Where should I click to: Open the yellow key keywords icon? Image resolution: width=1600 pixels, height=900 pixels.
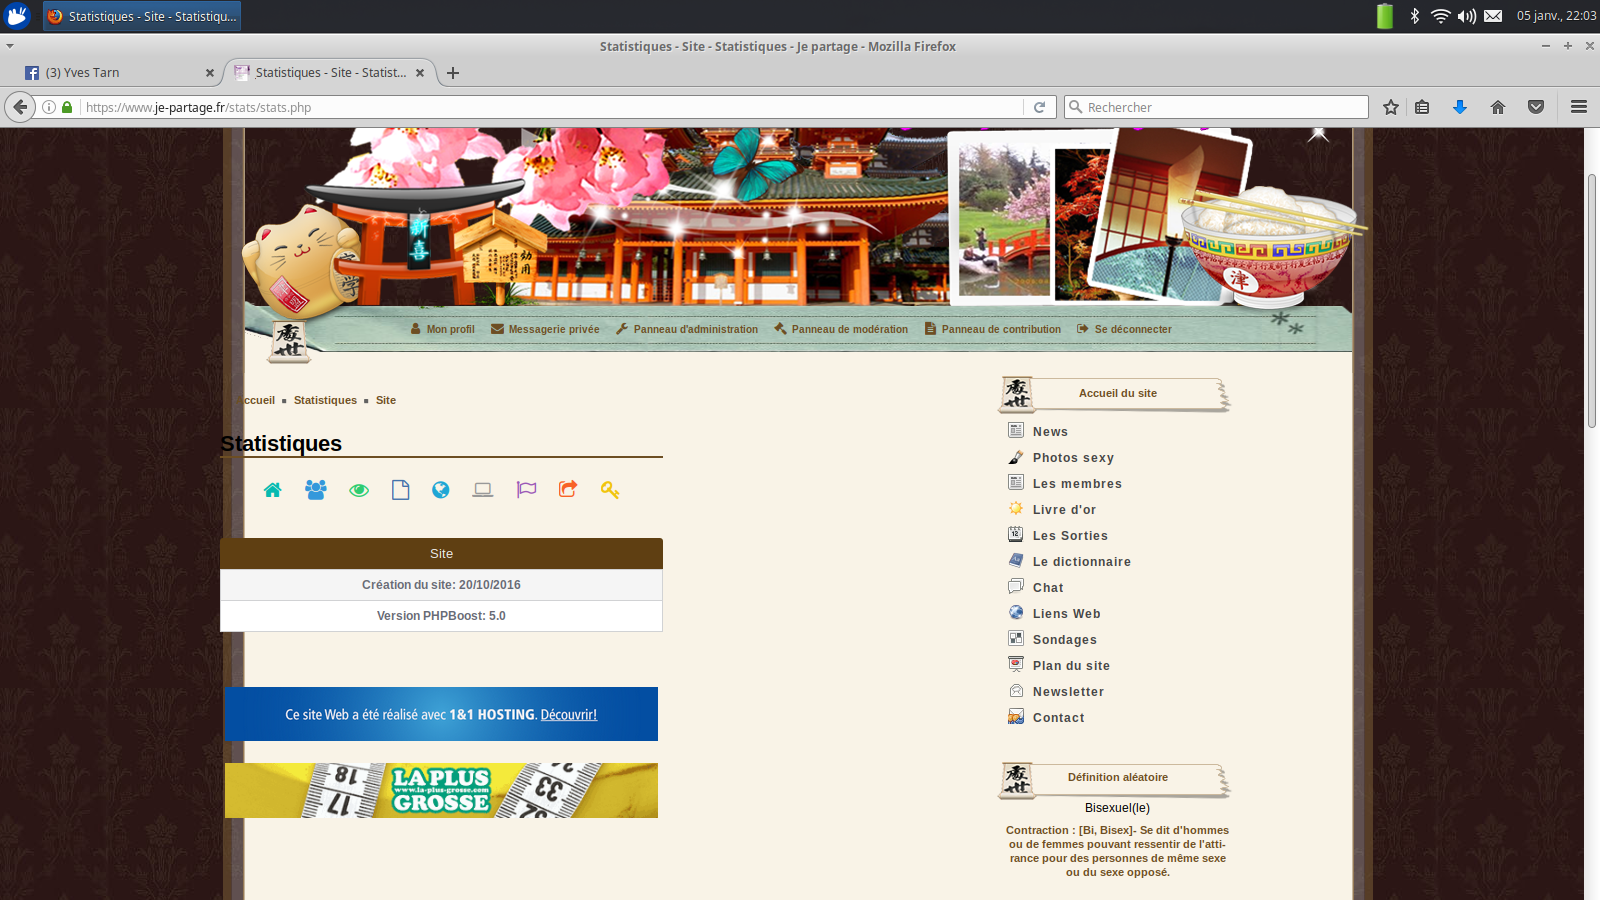tap(610, 490)
